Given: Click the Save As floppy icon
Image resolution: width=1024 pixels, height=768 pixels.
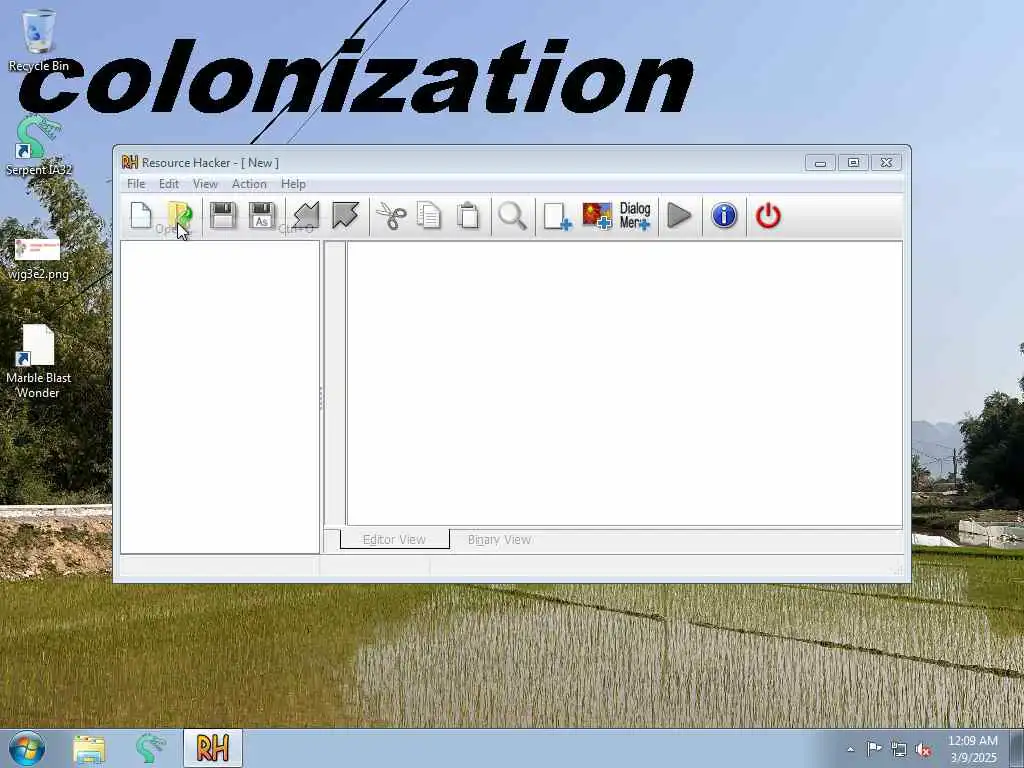Looking at the screenshot, I should pos(262,216).
